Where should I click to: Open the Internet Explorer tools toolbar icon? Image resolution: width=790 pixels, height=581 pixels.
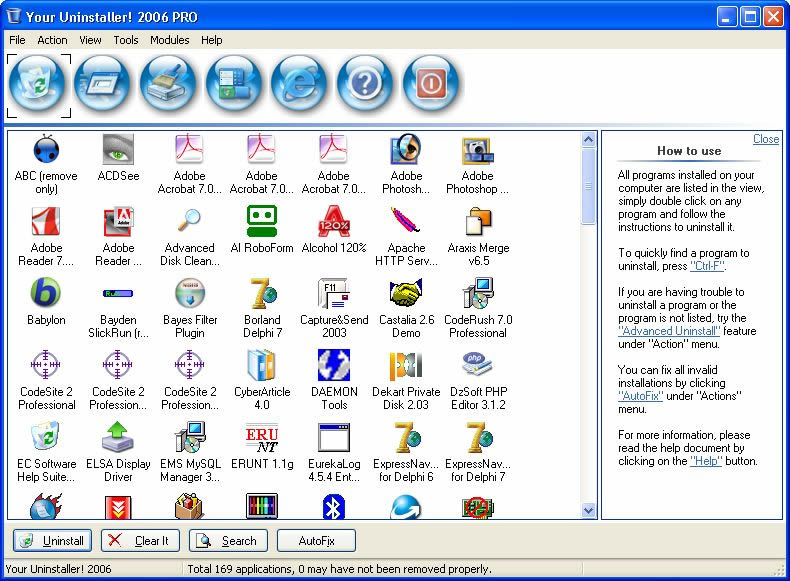(x=299, y=84)
